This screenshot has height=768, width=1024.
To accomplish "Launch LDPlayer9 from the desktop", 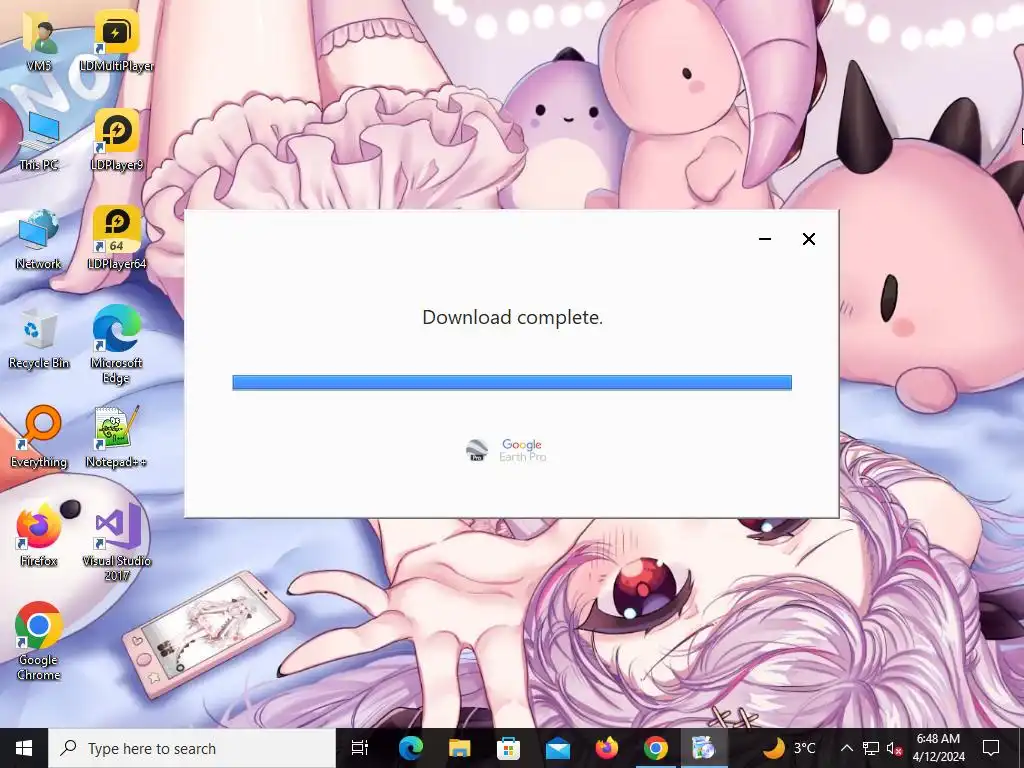I will point(116,139).
